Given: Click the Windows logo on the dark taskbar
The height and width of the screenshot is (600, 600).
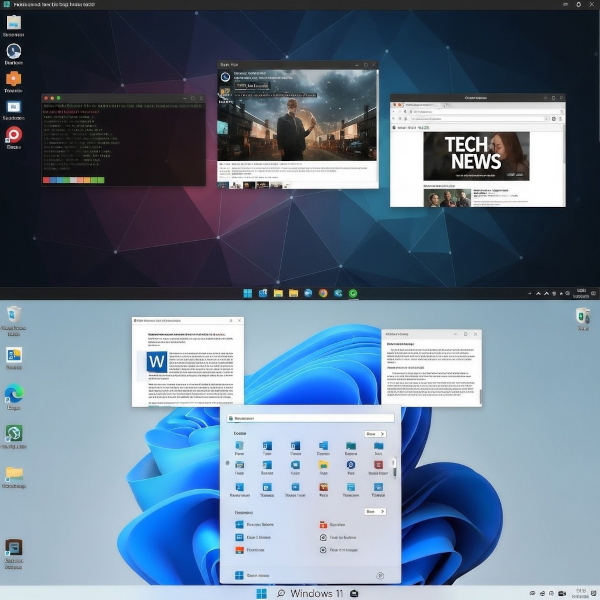Looking at the screenshot, I should click(248, 293).
